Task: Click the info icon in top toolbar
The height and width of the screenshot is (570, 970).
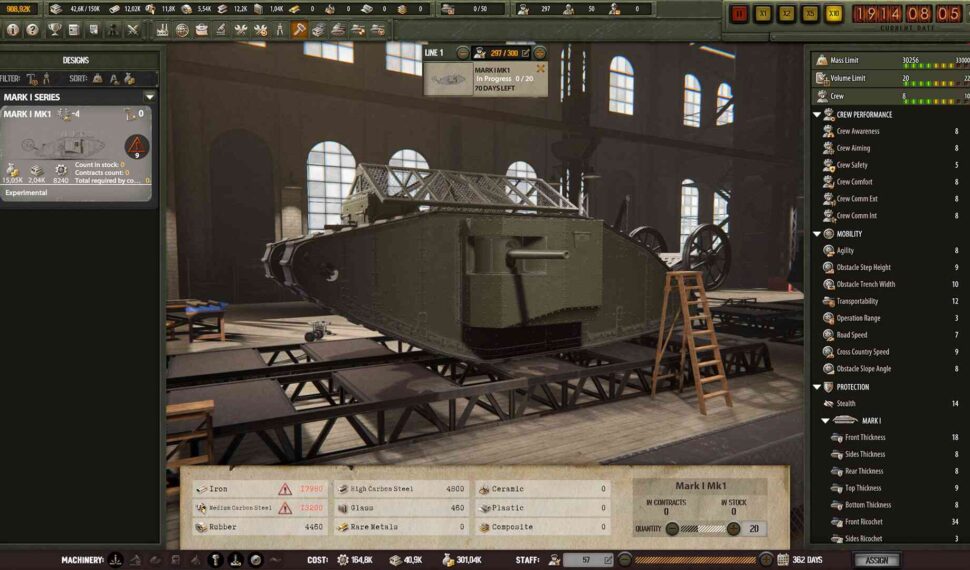Action: click(13, 30)
